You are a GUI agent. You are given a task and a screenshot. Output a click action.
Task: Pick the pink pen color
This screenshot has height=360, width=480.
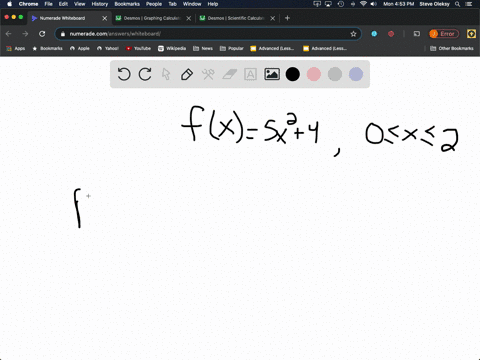[x=314, y=74]
